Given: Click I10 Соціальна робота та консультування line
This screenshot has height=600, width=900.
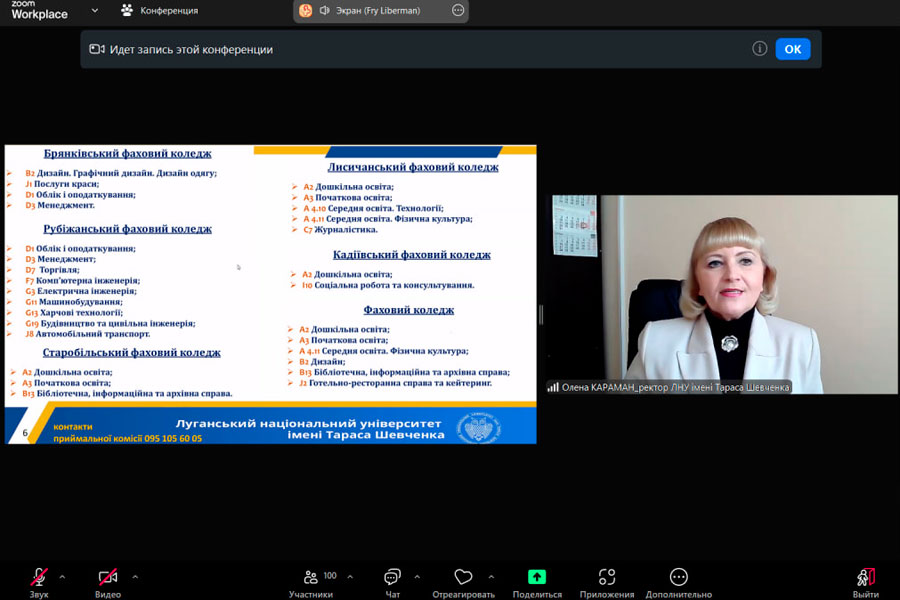Looking at the screenshot, I should pyautogui.click(x=388, y=285).
